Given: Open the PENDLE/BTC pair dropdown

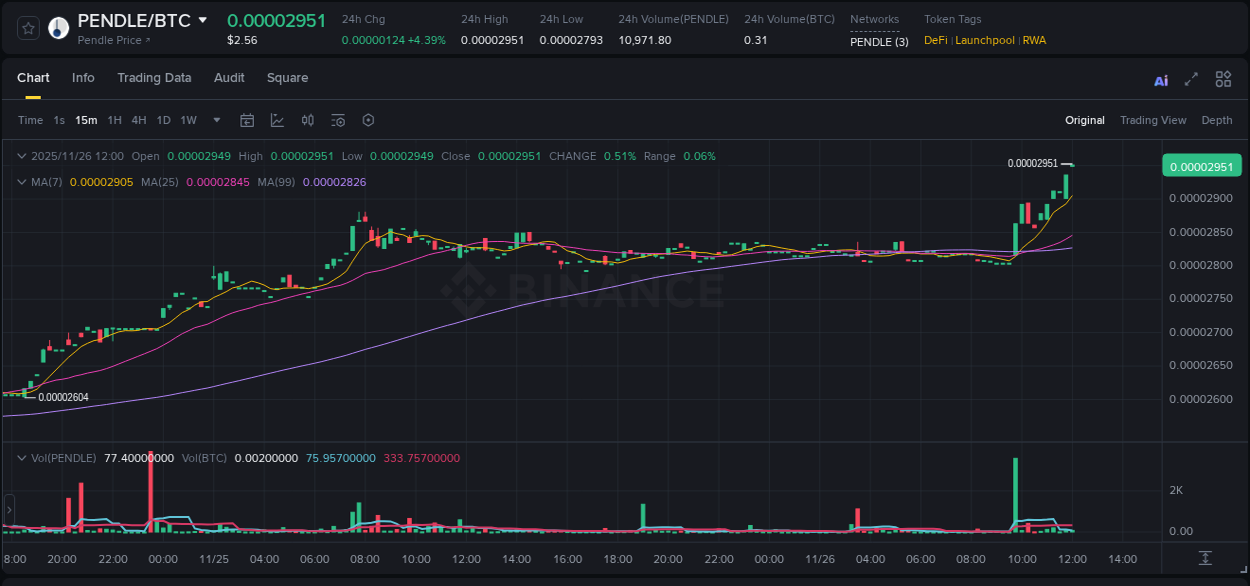Looking at the screenshot, I should [x=205, y=19].
